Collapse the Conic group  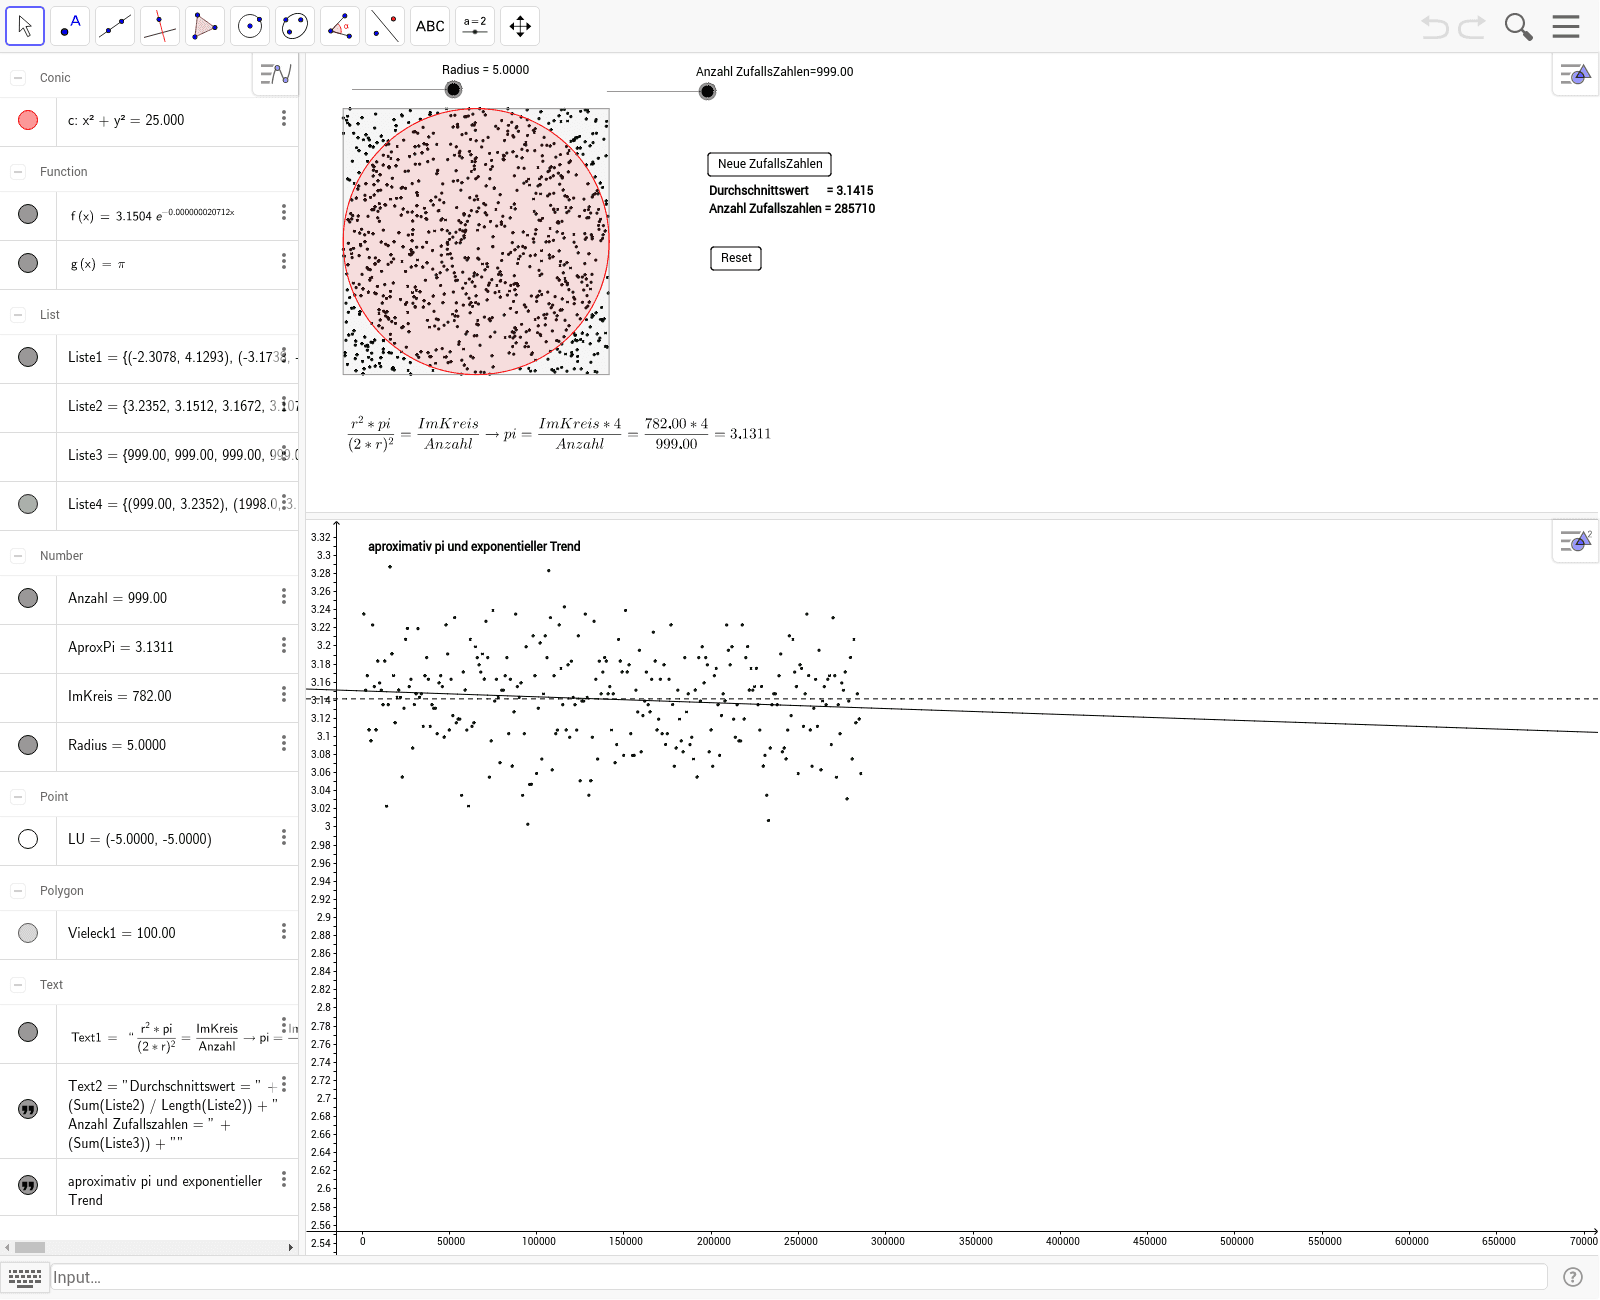pyautogui.click(x=18, y=77)
